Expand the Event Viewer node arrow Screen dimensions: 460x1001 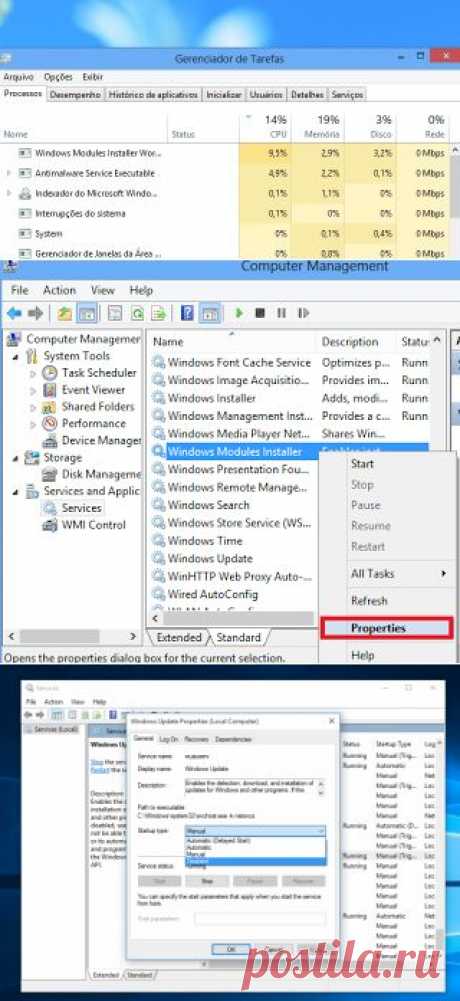(33, 390)
